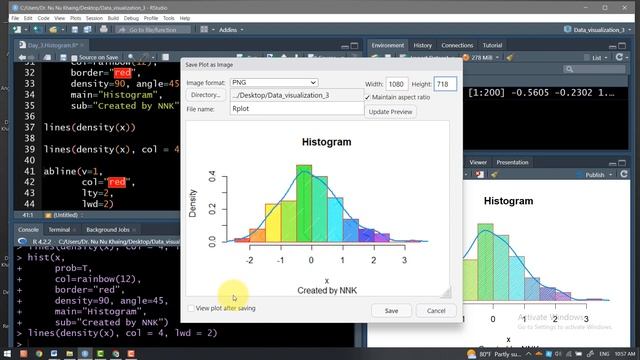This screenshot has height=360, width=640.
Task: Open the Tools menu
Action: (169, 18)
